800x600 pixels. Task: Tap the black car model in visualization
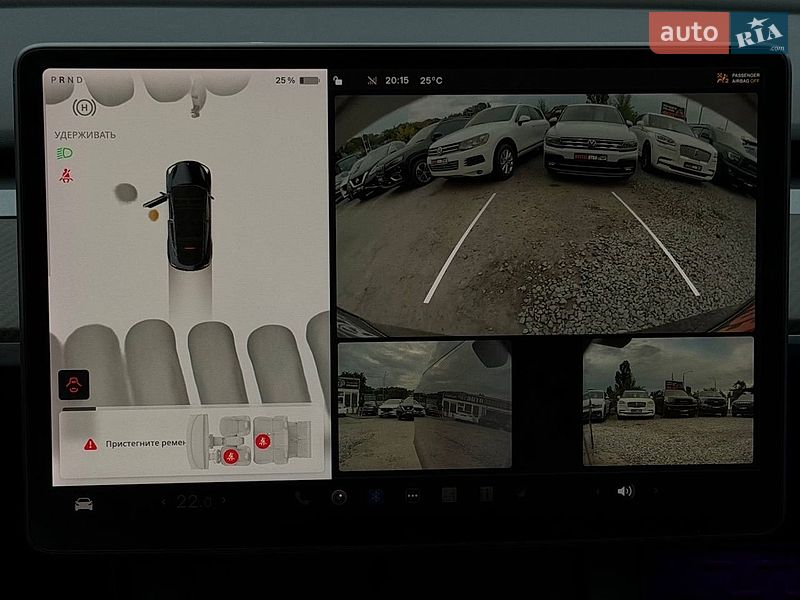pyautogui.click(x=188, y=214)
